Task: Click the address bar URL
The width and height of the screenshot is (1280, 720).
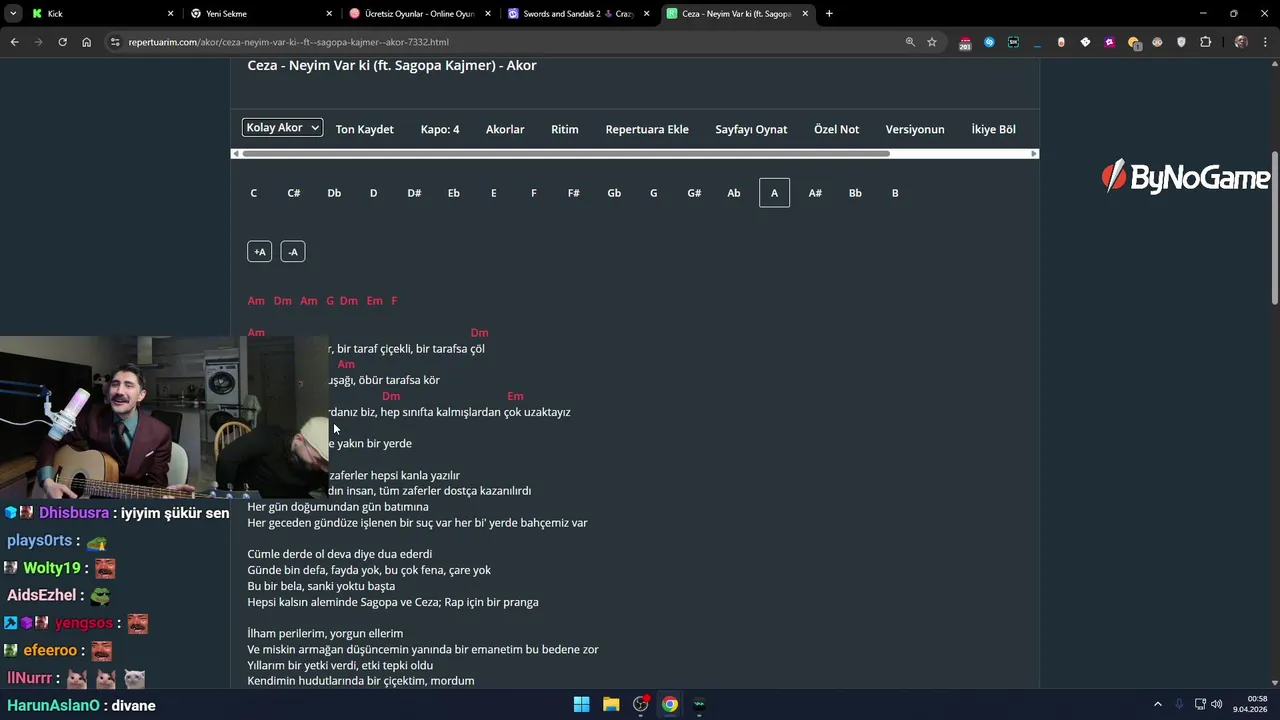Action: 288,42
